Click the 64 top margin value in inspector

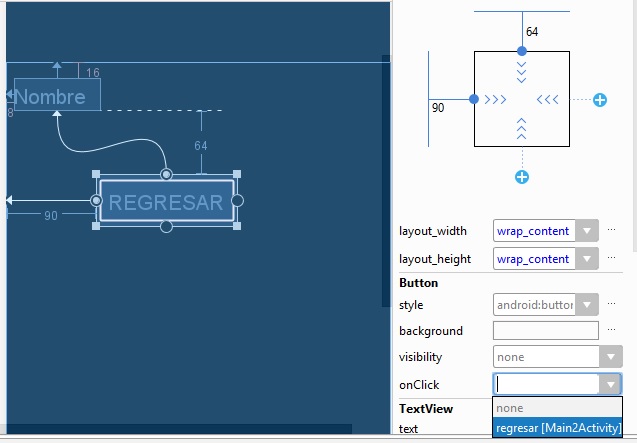tap(532, 32)
